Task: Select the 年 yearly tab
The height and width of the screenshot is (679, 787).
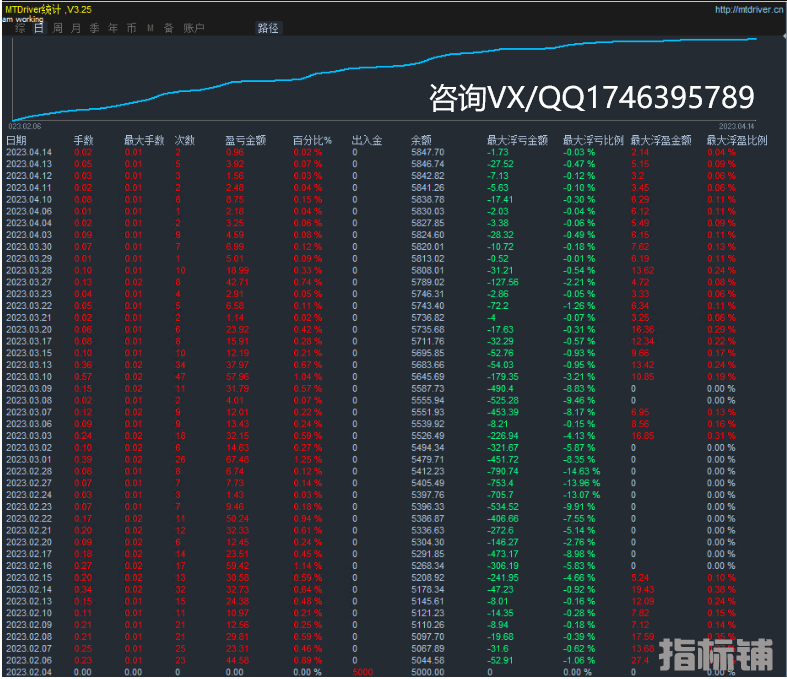Action: tap(113, 29)
